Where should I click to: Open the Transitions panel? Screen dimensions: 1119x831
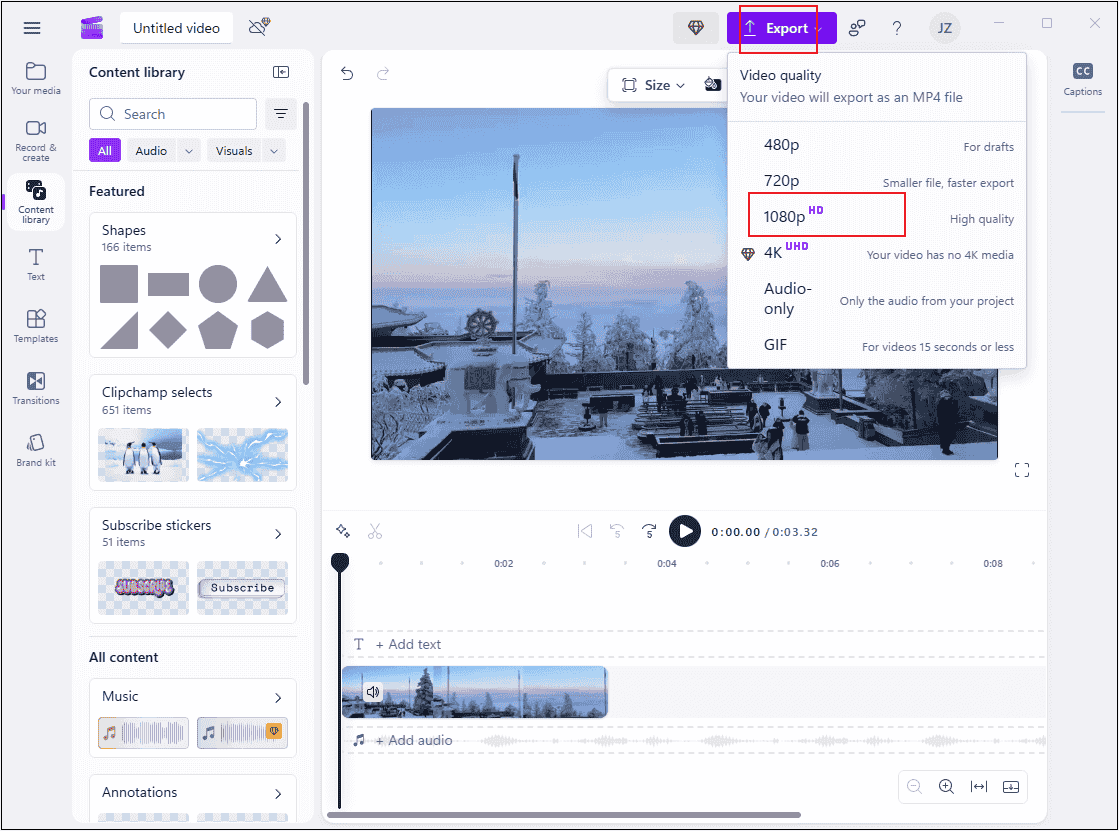point(36,388)
